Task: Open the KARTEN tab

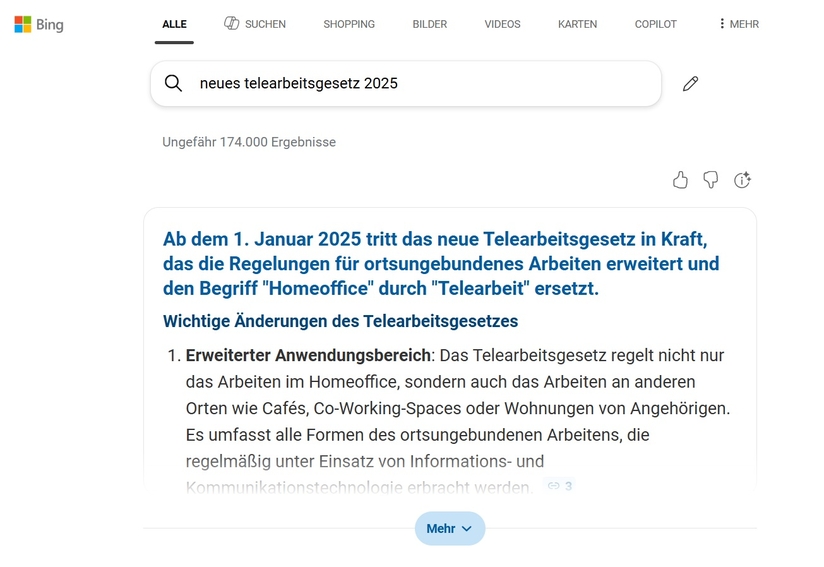Action: pos(577,24)
